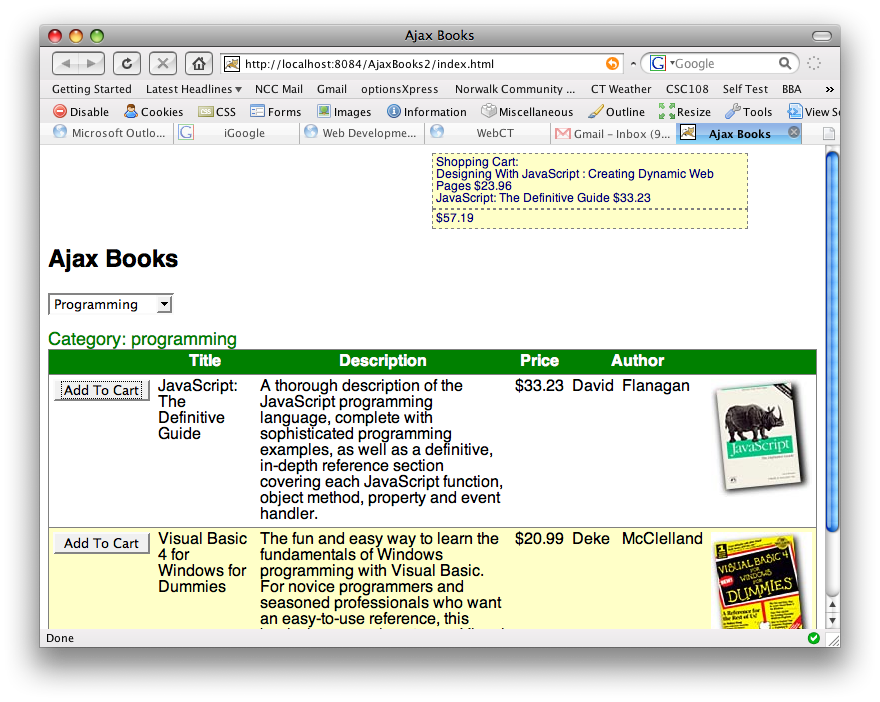The height and width of the screenshot is (702, 880).
Task: Switch to the iGoogle tab
Action: pos(236,134)
